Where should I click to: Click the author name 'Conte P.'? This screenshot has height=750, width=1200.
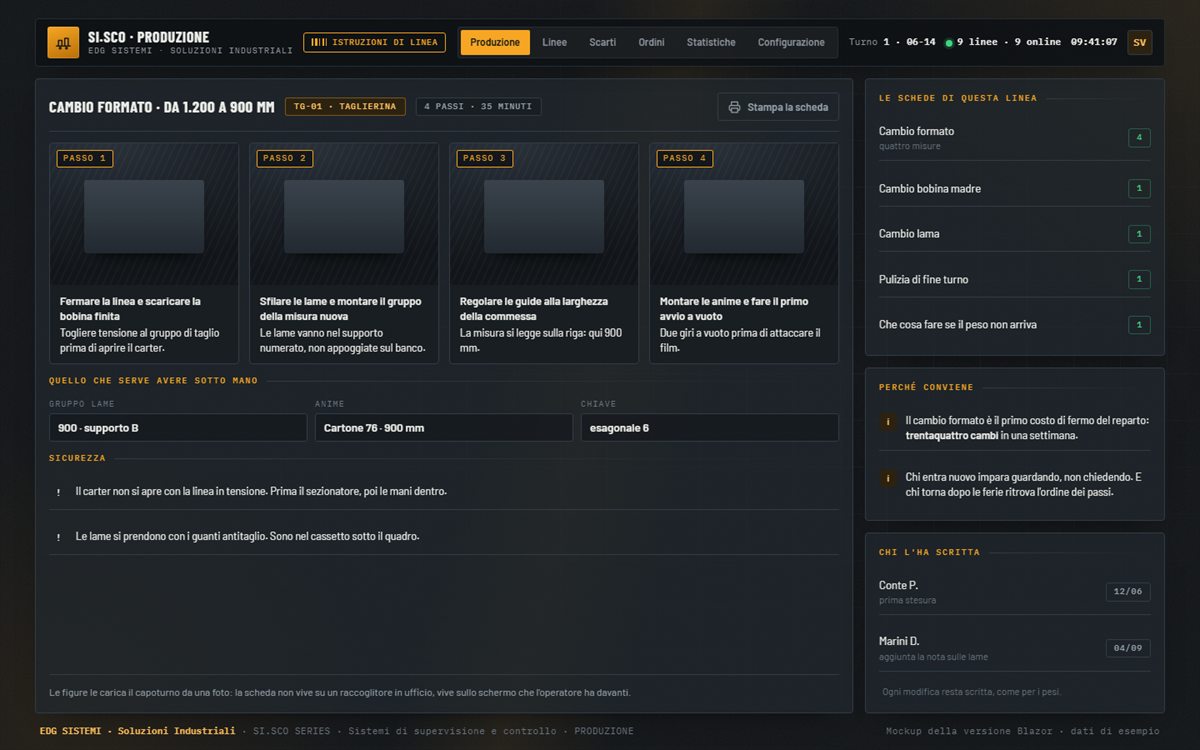898,585
